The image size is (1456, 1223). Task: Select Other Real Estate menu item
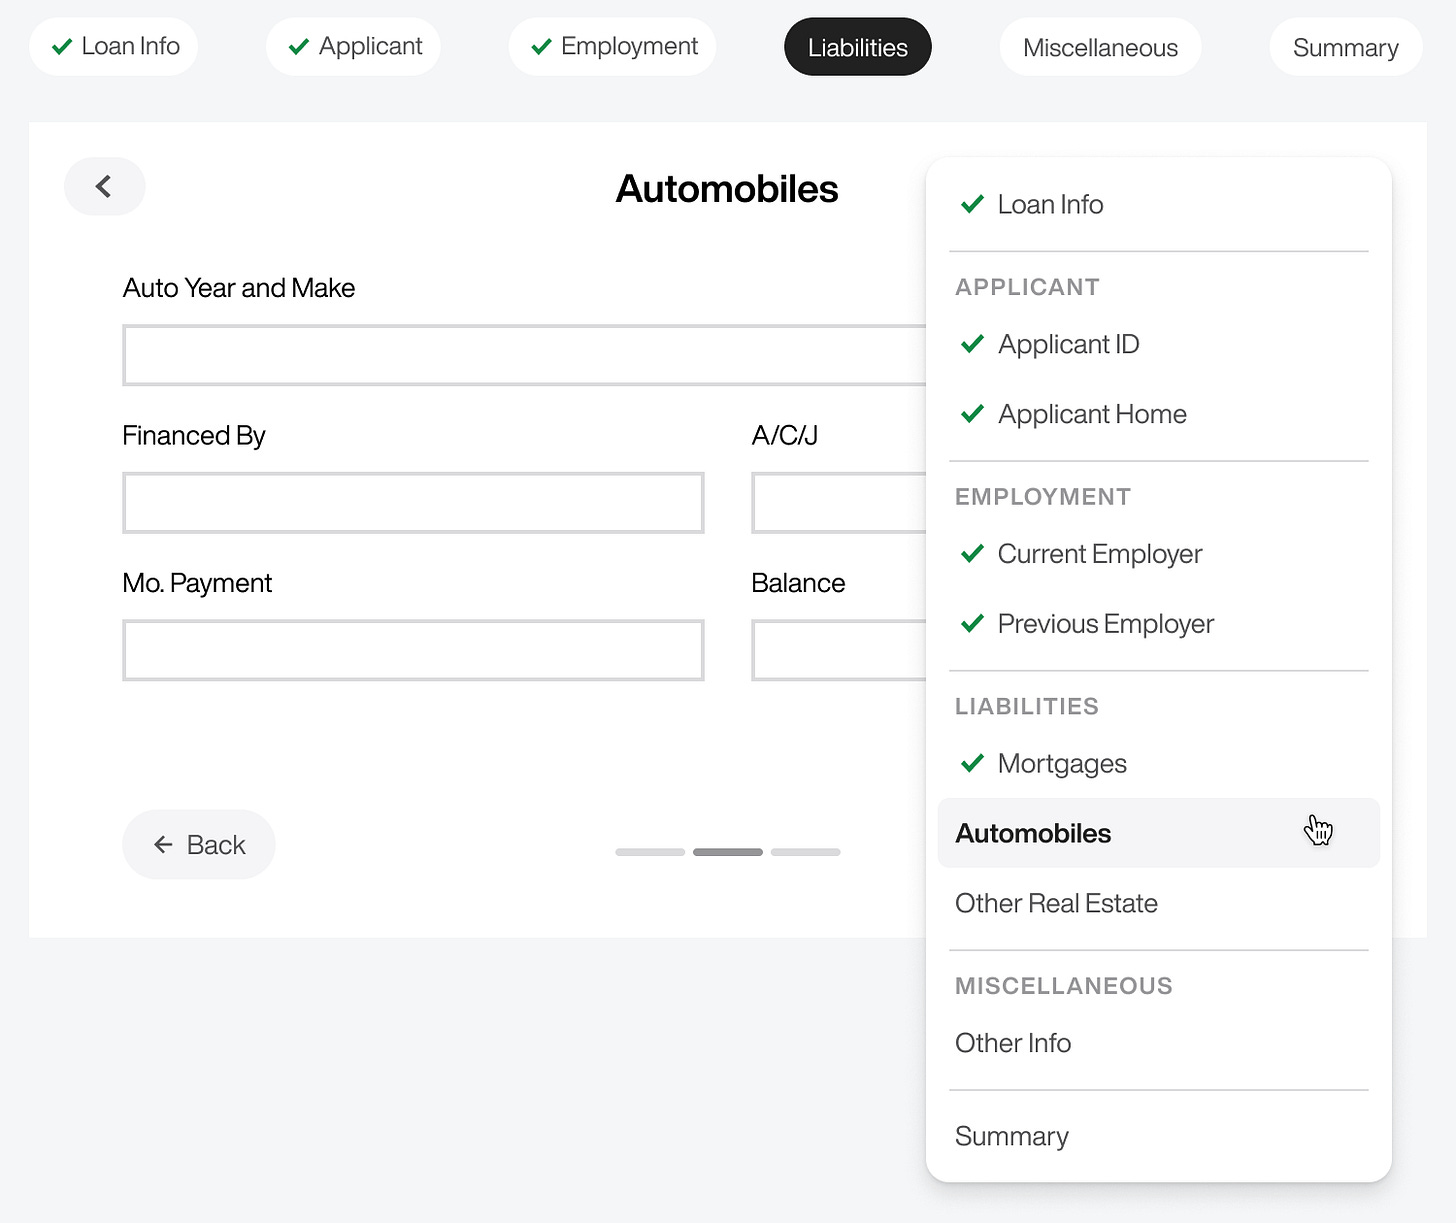click(x=1056, y=904)
